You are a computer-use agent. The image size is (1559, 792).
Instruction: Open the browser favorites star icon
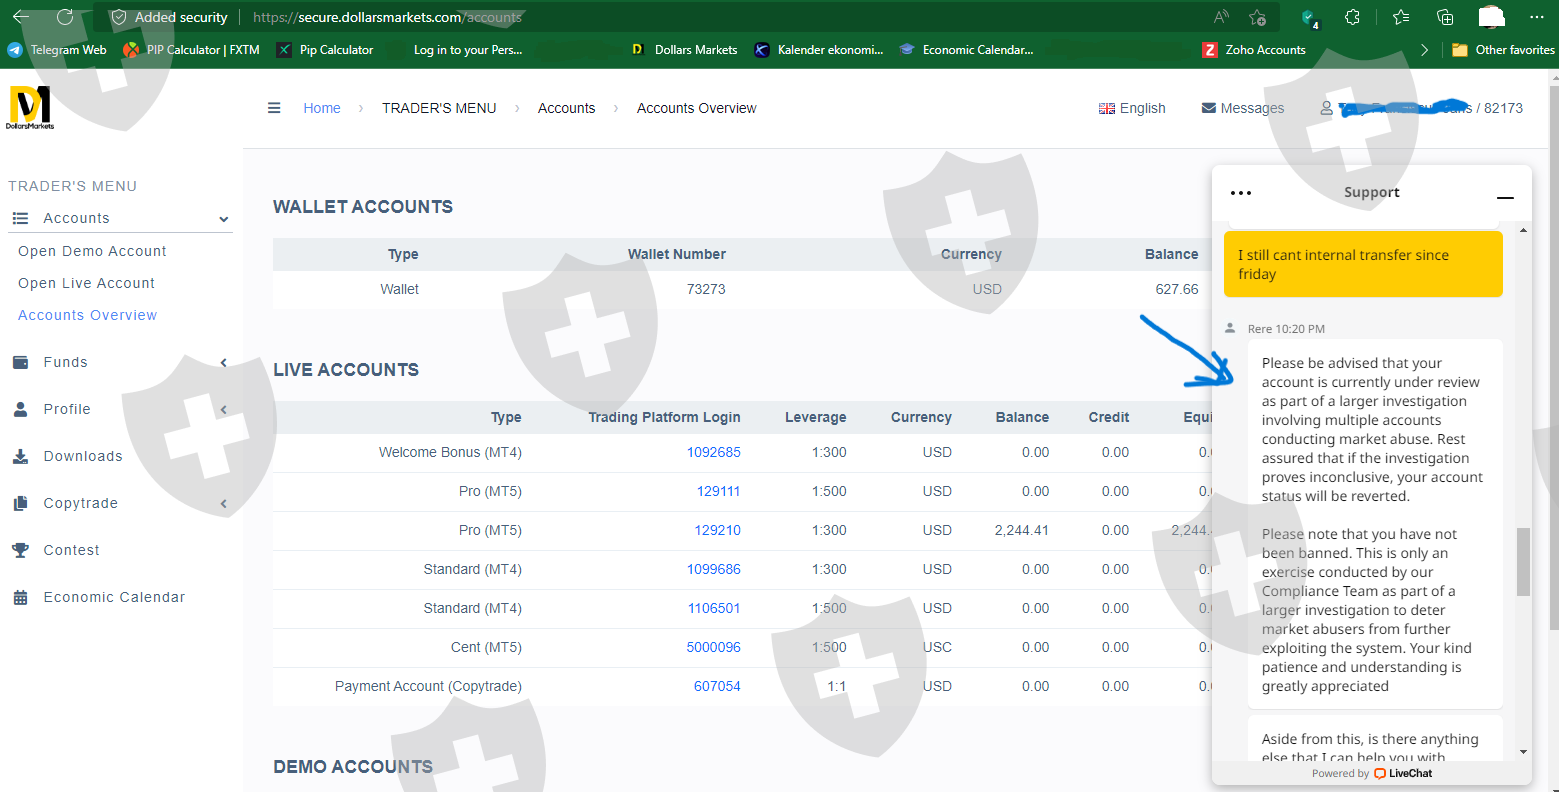1401,17
